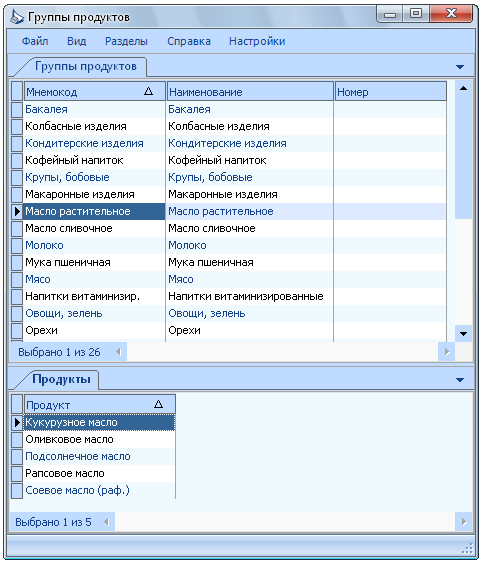This screenshot has height=563, width=482.
Task: Tick the row selector box for Бакалея
Action: pos(17,109)
